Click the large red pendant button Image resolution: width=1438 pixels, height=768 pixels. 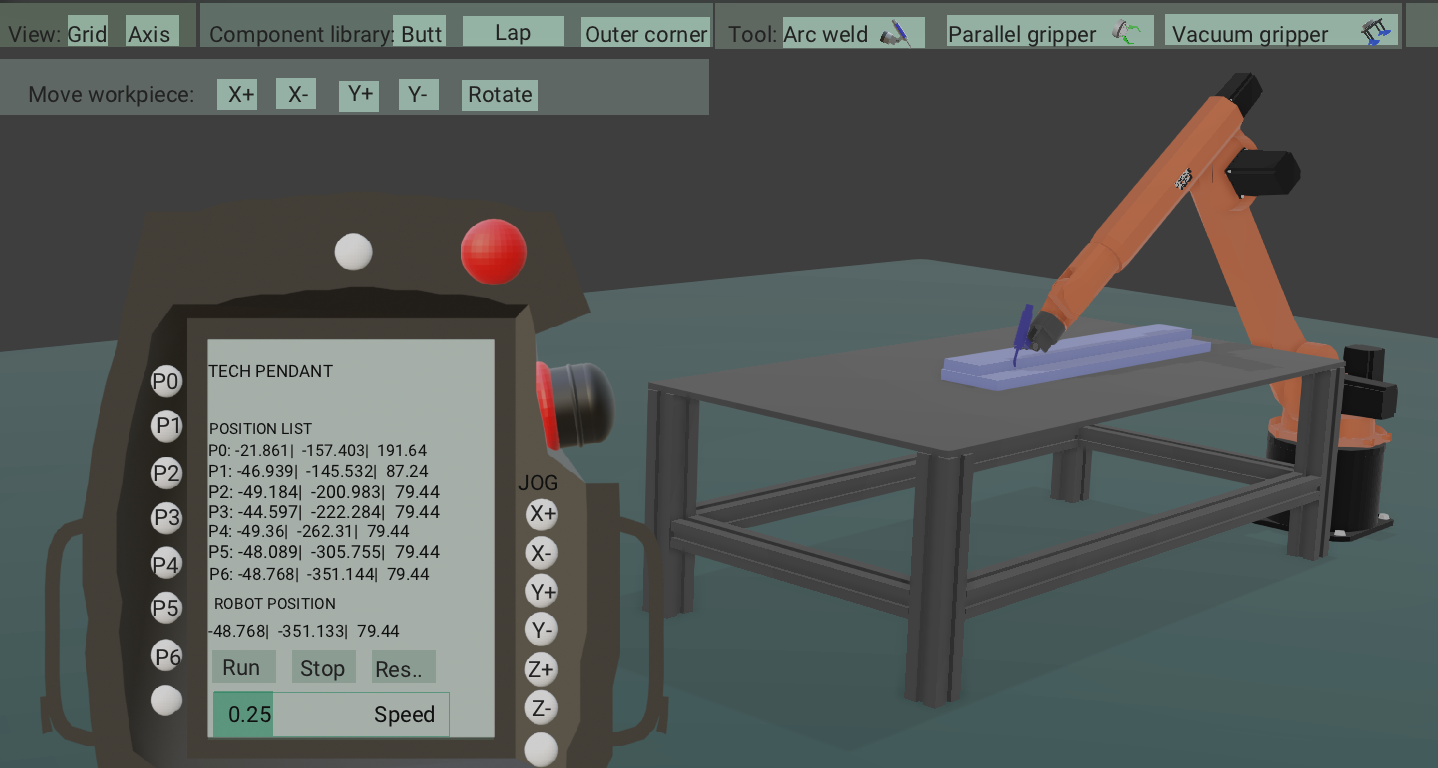494,251
